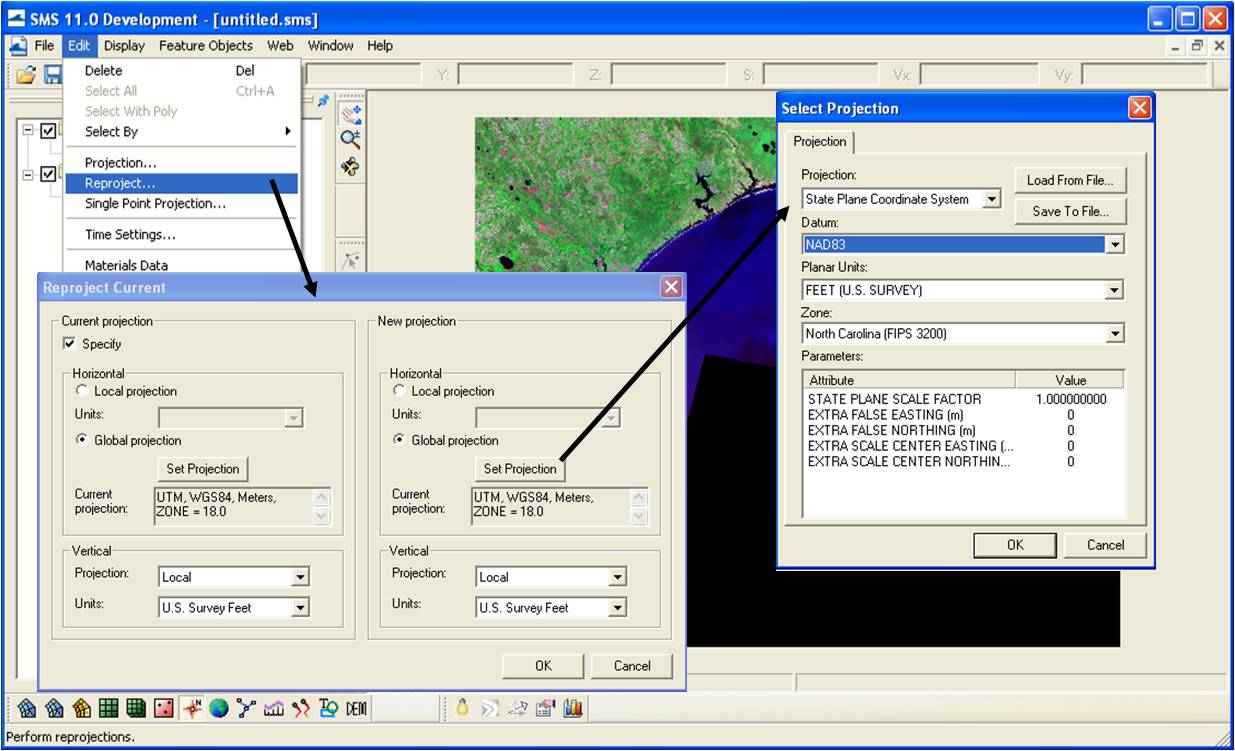Open Vertical Projection dropdown under Current projection
This screenshot has height=751, width=1235.
point(299,577)
